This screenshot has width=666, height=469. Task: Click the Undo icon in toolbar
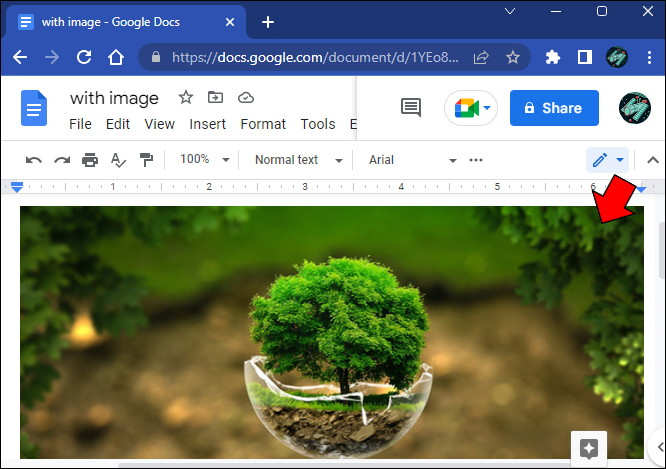(x=34, y=160)
